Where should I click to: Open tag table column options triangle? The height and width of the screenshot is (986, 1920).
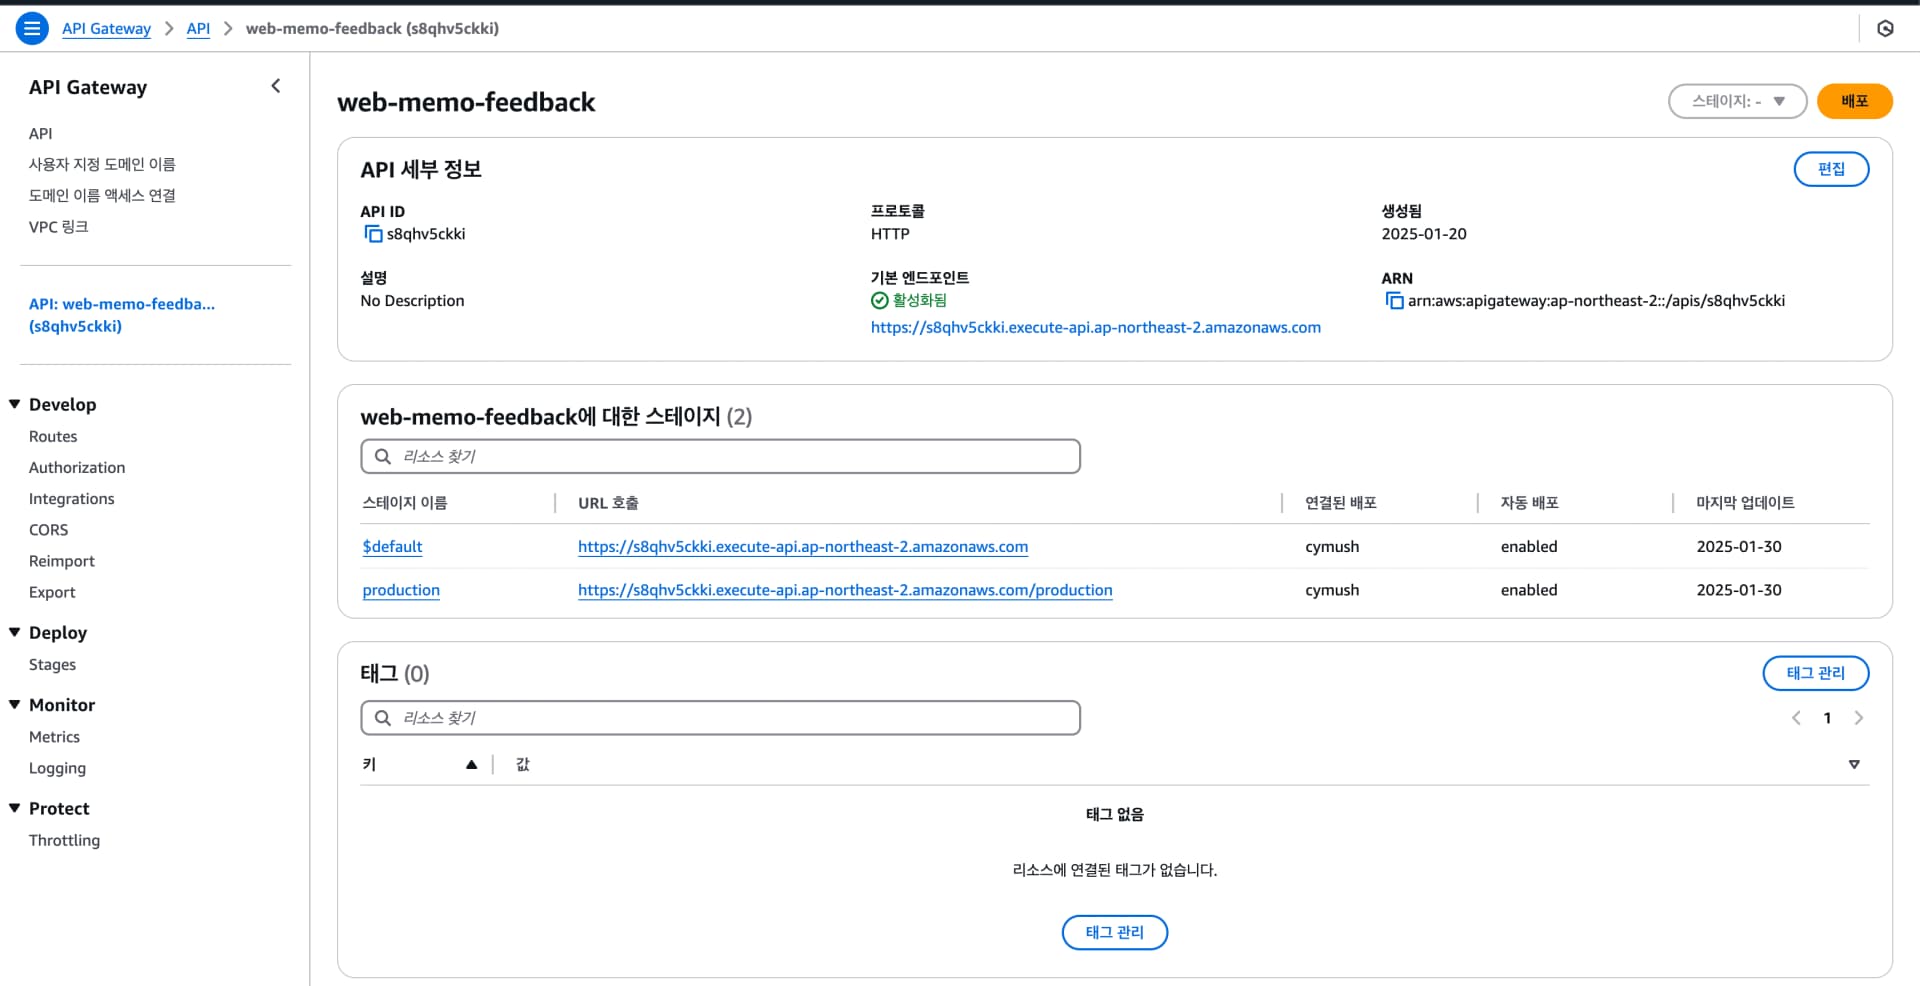coord(1854,765)
